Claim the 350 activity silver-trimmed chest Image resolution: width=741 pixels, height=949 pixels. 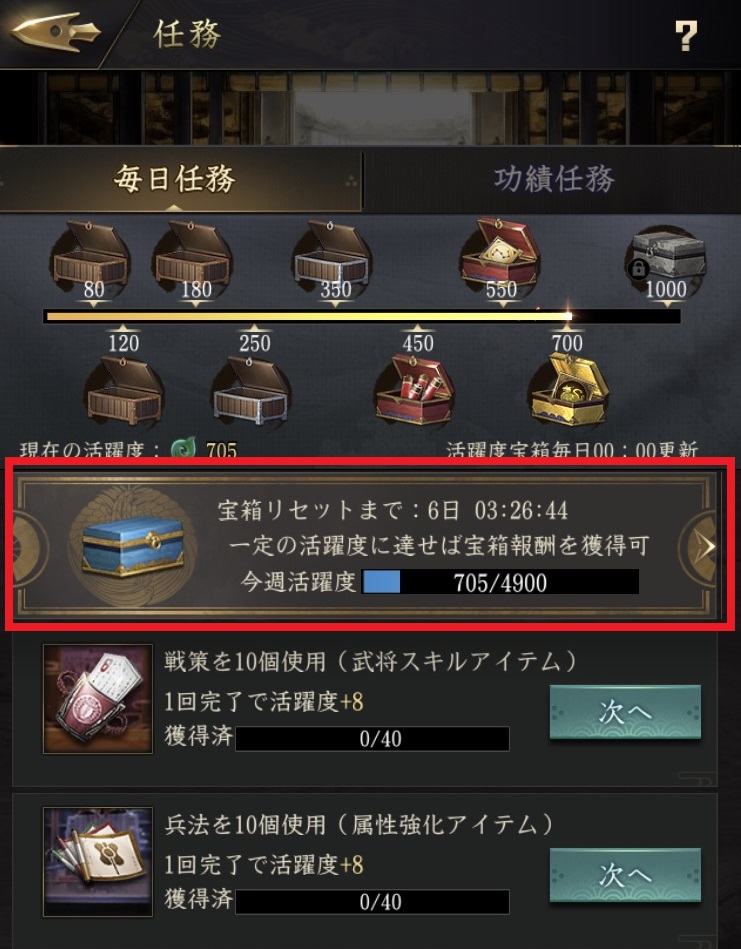pyautogui.click(x=332, y=255)
